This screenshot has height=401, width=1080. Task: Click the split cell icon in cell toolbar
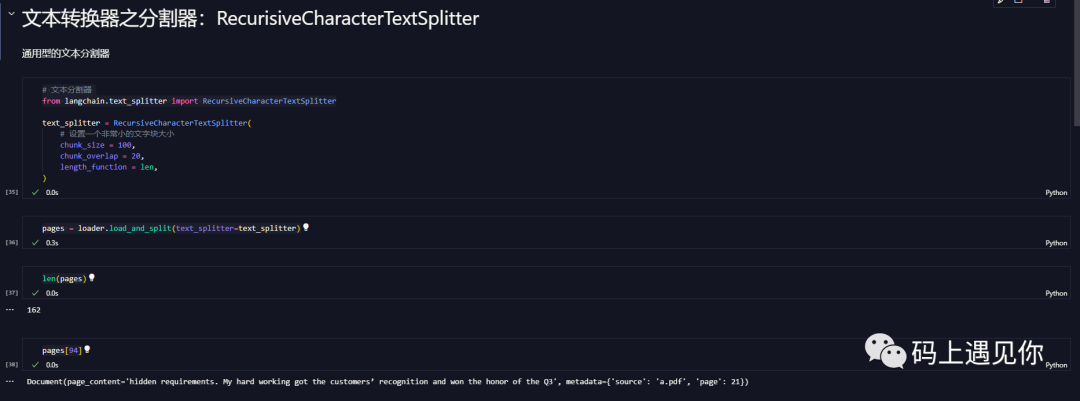1019,2
